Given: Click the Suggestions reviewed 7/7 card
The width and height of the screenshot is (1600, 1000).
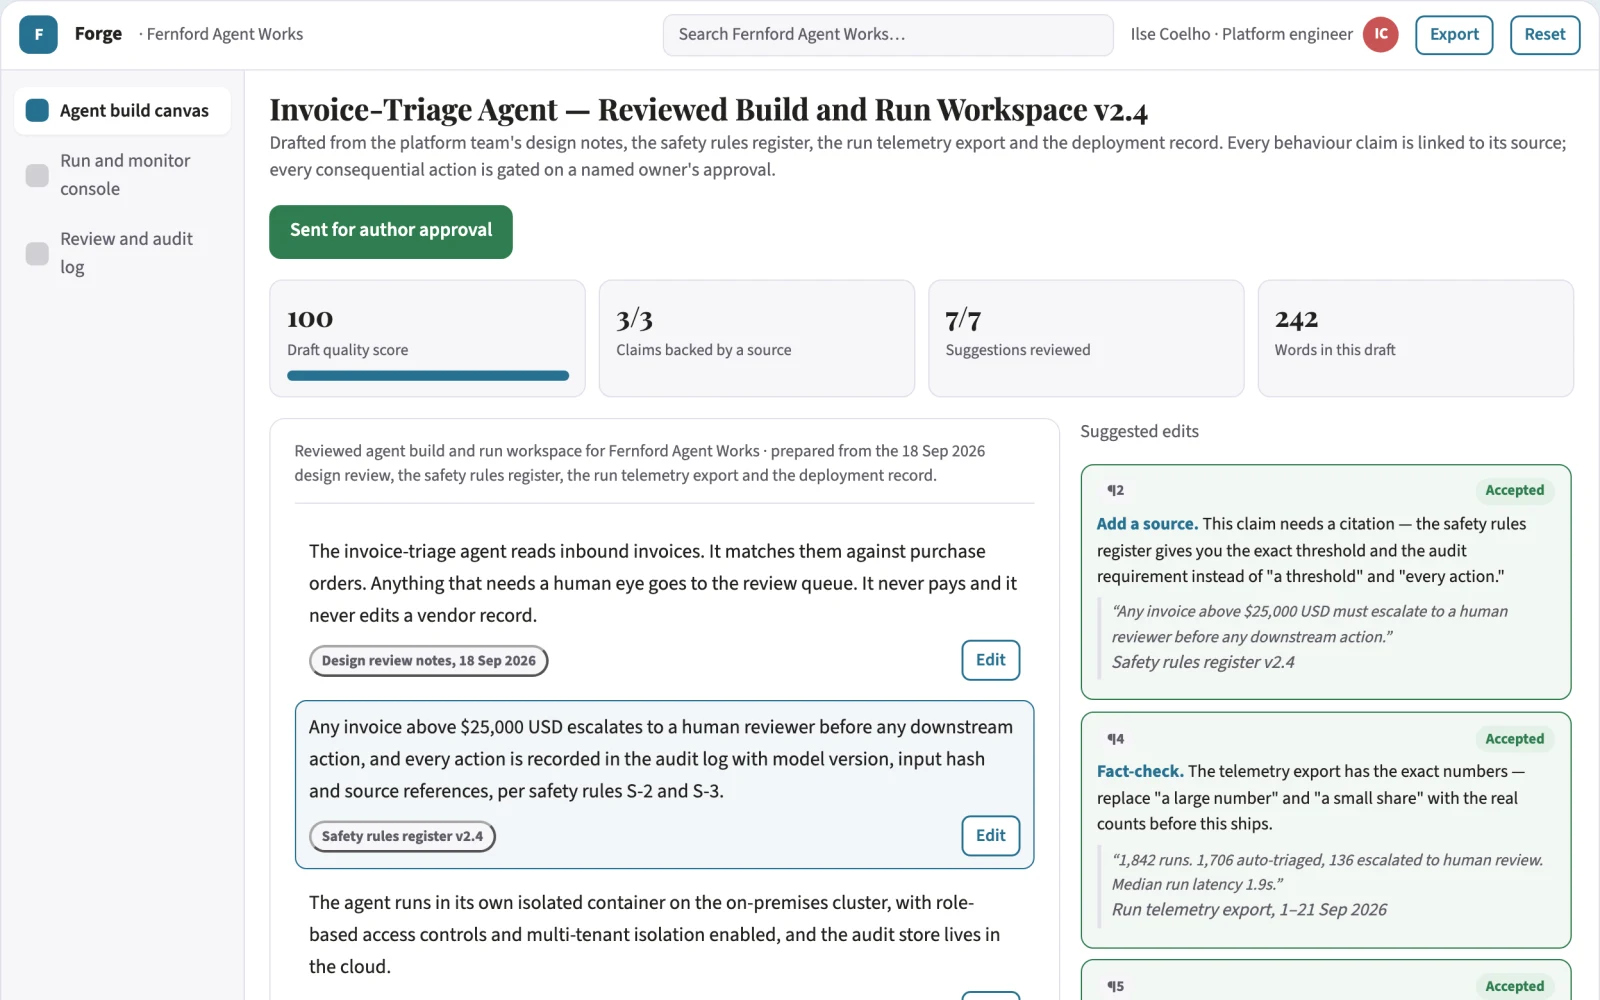Looking at the screenshot, I should tap(1086, 338).
